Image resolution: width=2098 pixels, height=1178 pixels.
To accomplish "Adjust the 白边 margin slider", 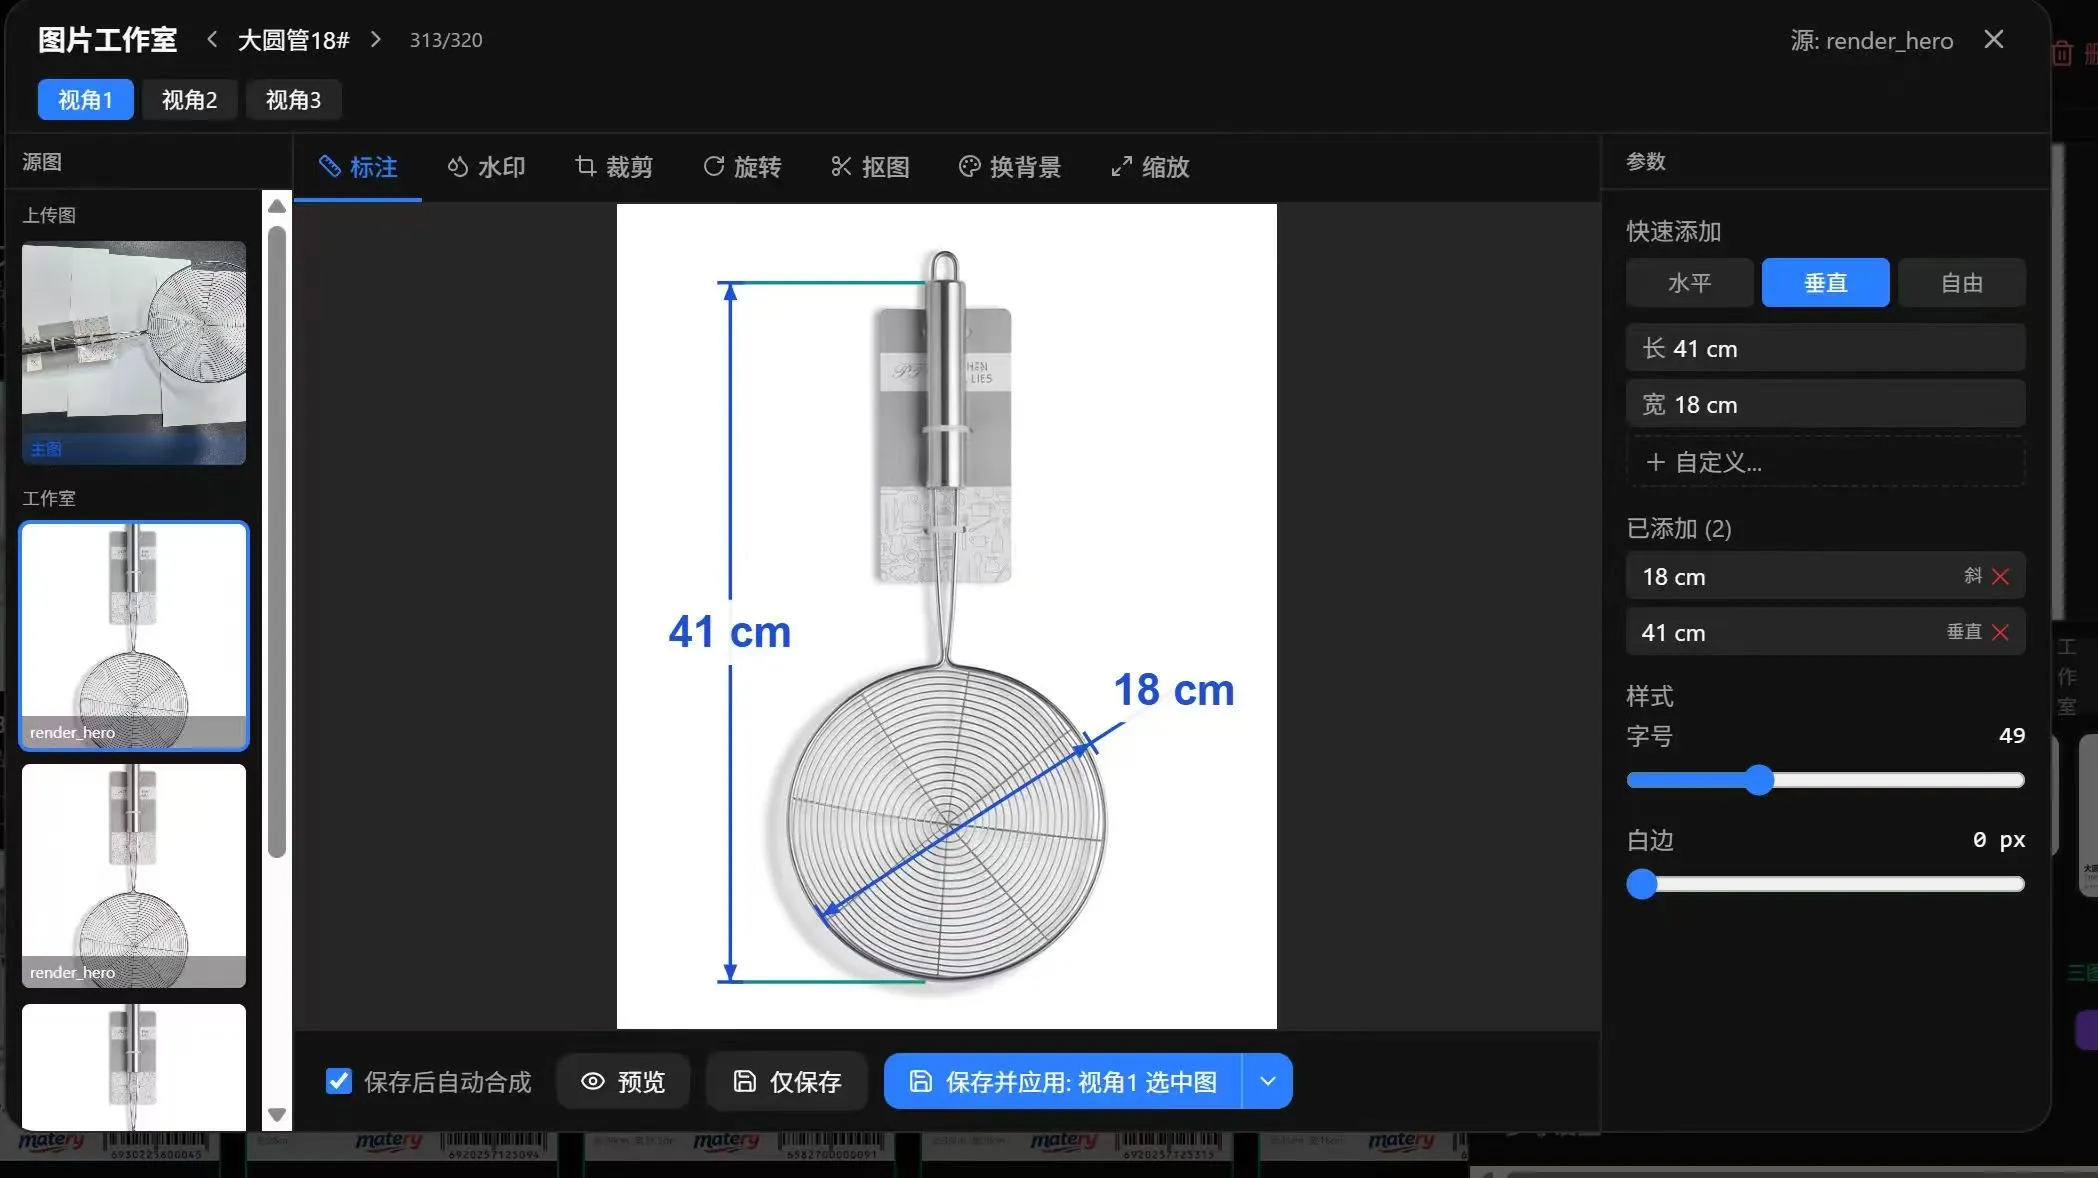I will 1826,884.
